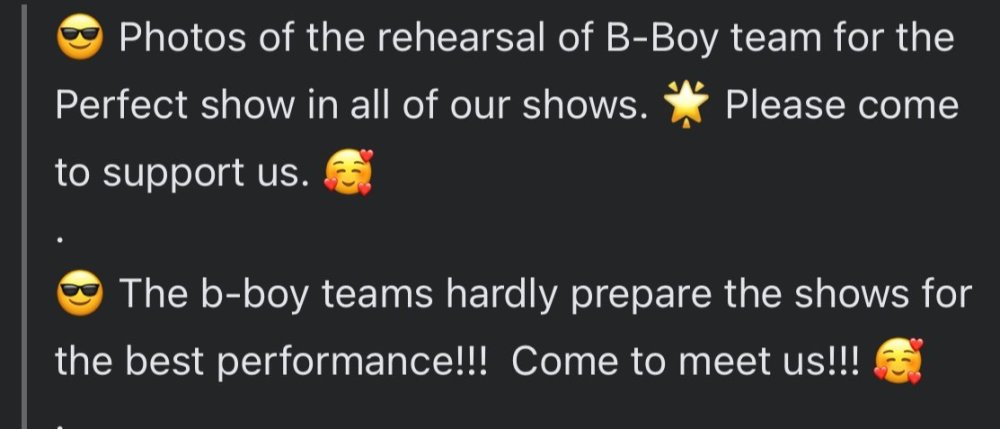Viewport: 1000px width, 429px height.
Task: Click the hearts face emoji after "meet us!!!"
Action: [897, 362]
